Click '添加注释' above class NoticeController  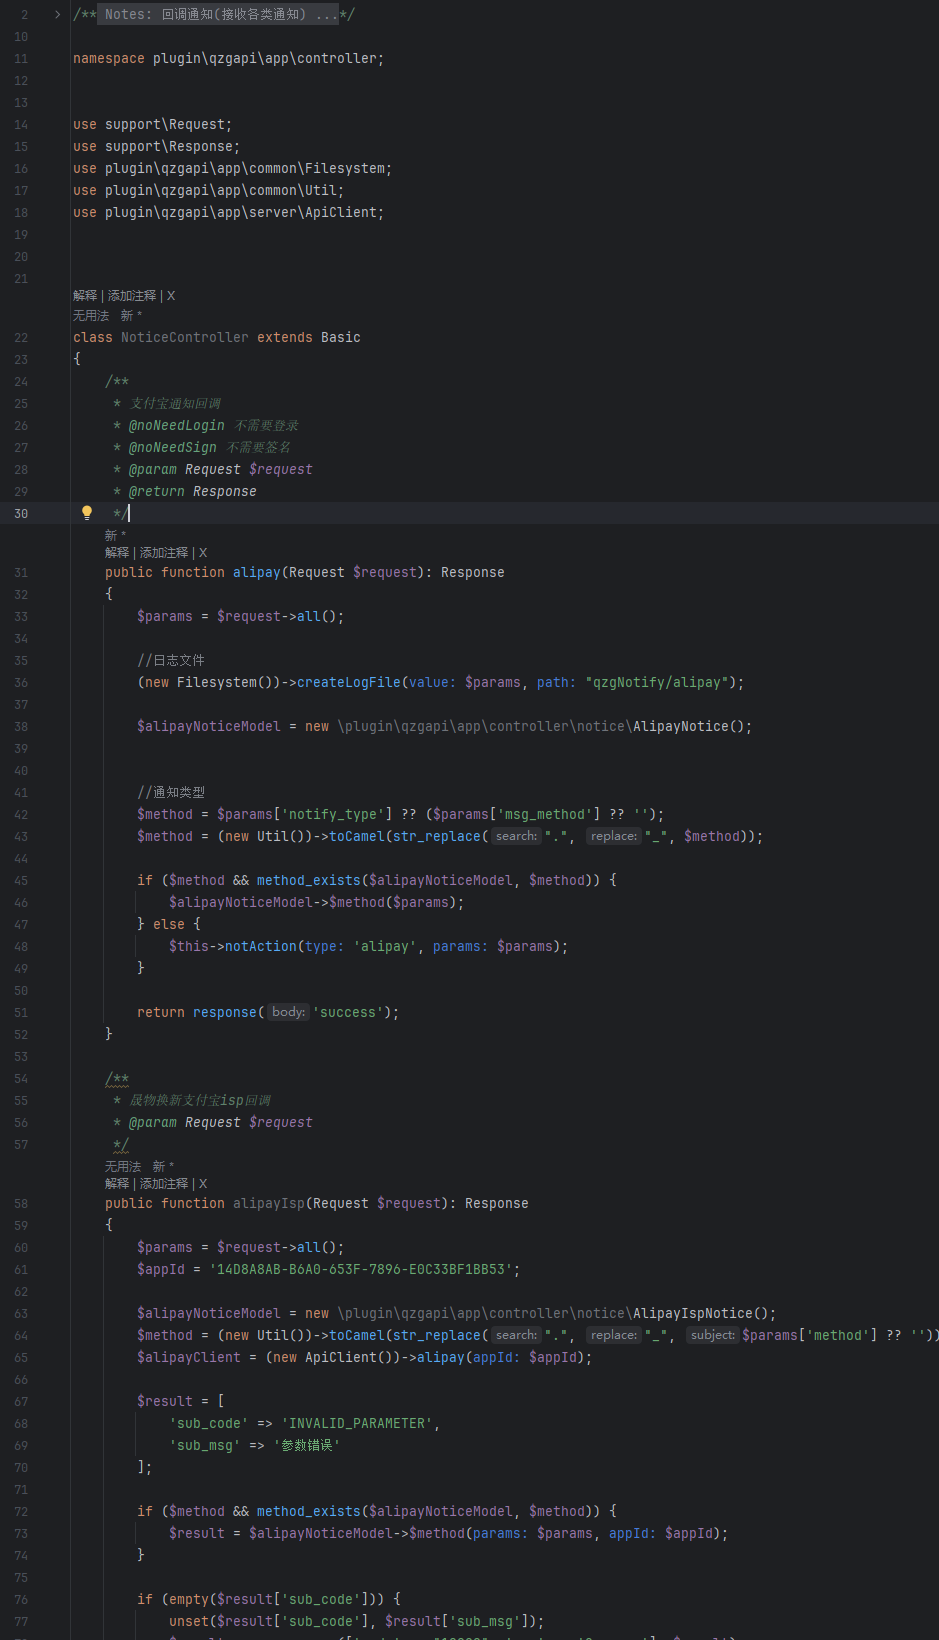pyautogui.click(x=132, y=296)
